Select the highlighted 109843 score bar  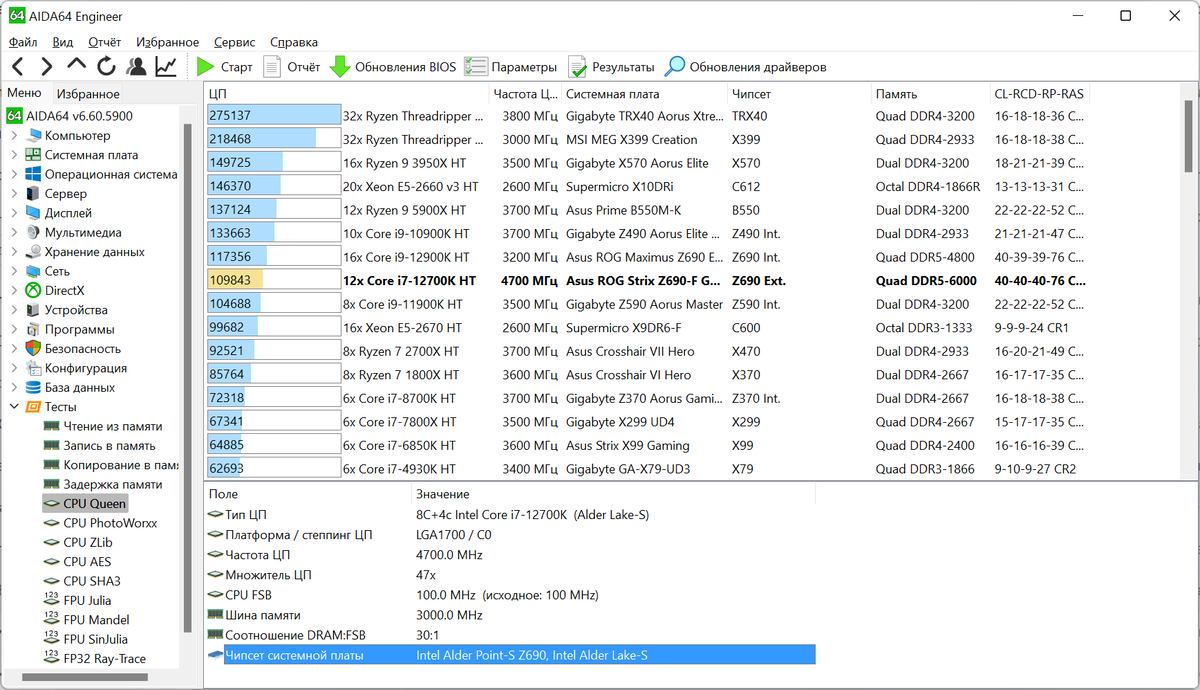click(x=274, y=281)
